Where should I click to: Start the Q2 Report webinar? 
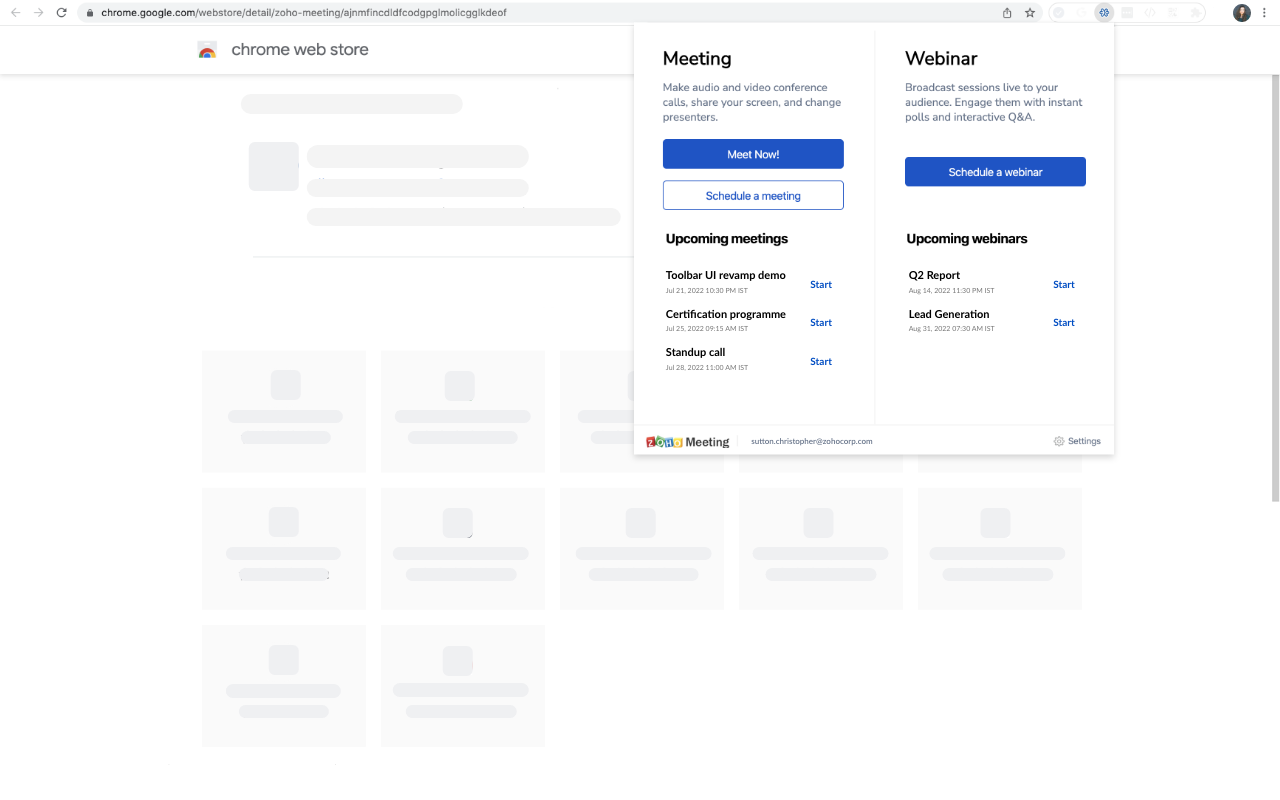pyautogui.click(x=1063, y=284)
